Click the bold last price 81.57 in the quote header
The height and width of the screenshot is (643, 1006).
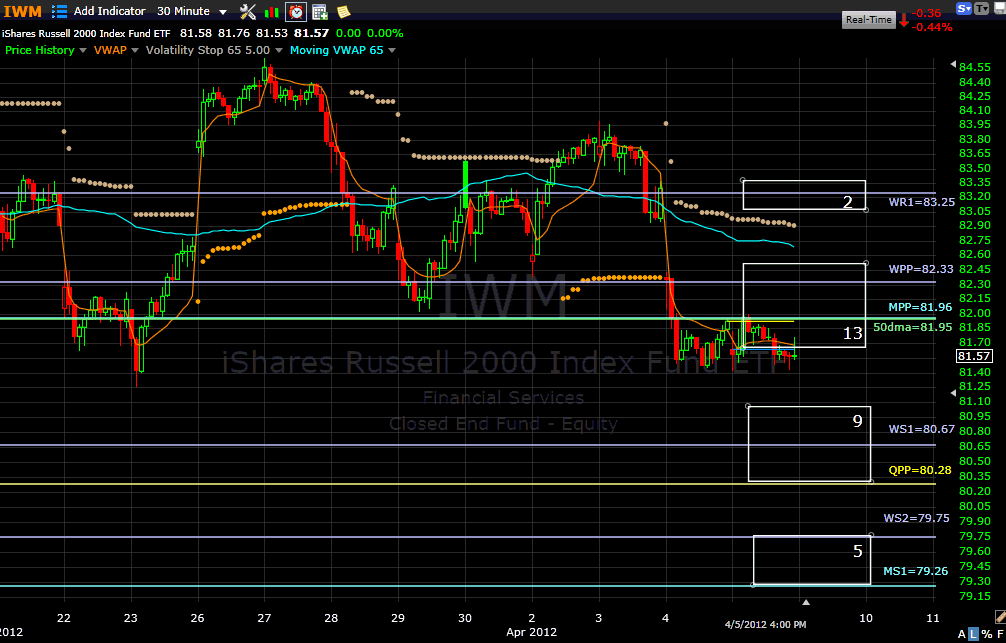pos(311,33)
